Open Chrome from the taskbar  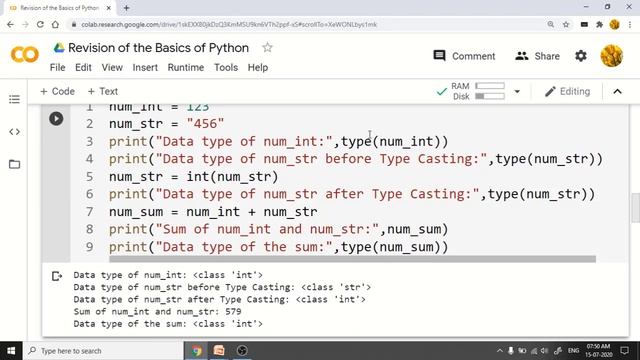pos(196,351)
